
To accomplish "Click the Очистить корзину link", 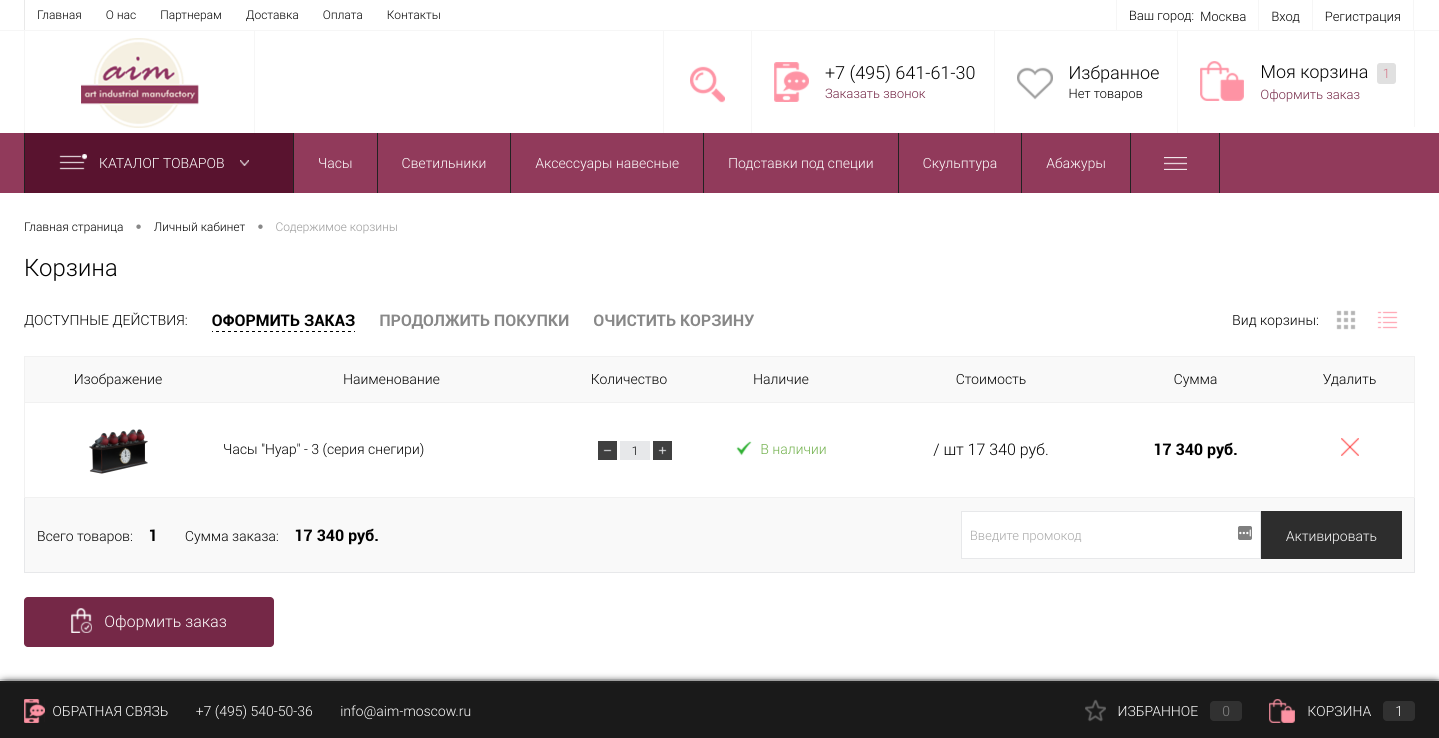I will click(673, 321).
